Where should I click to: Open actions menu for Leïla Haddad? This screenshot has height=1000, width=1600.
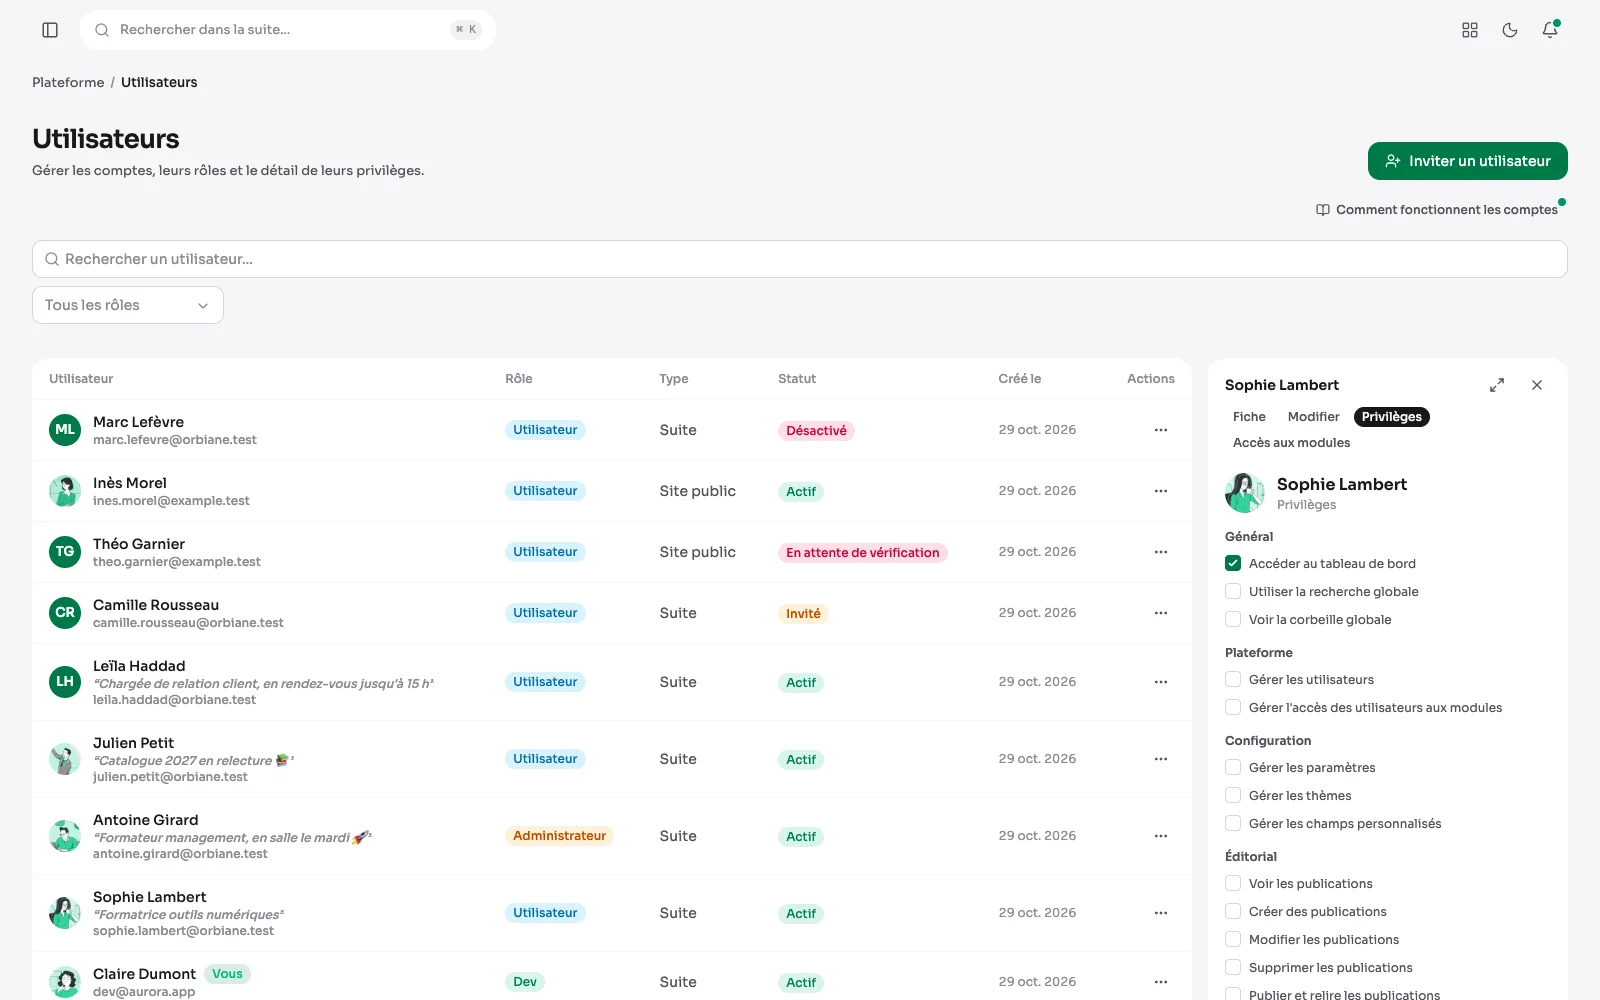(x=1161, y=682)
